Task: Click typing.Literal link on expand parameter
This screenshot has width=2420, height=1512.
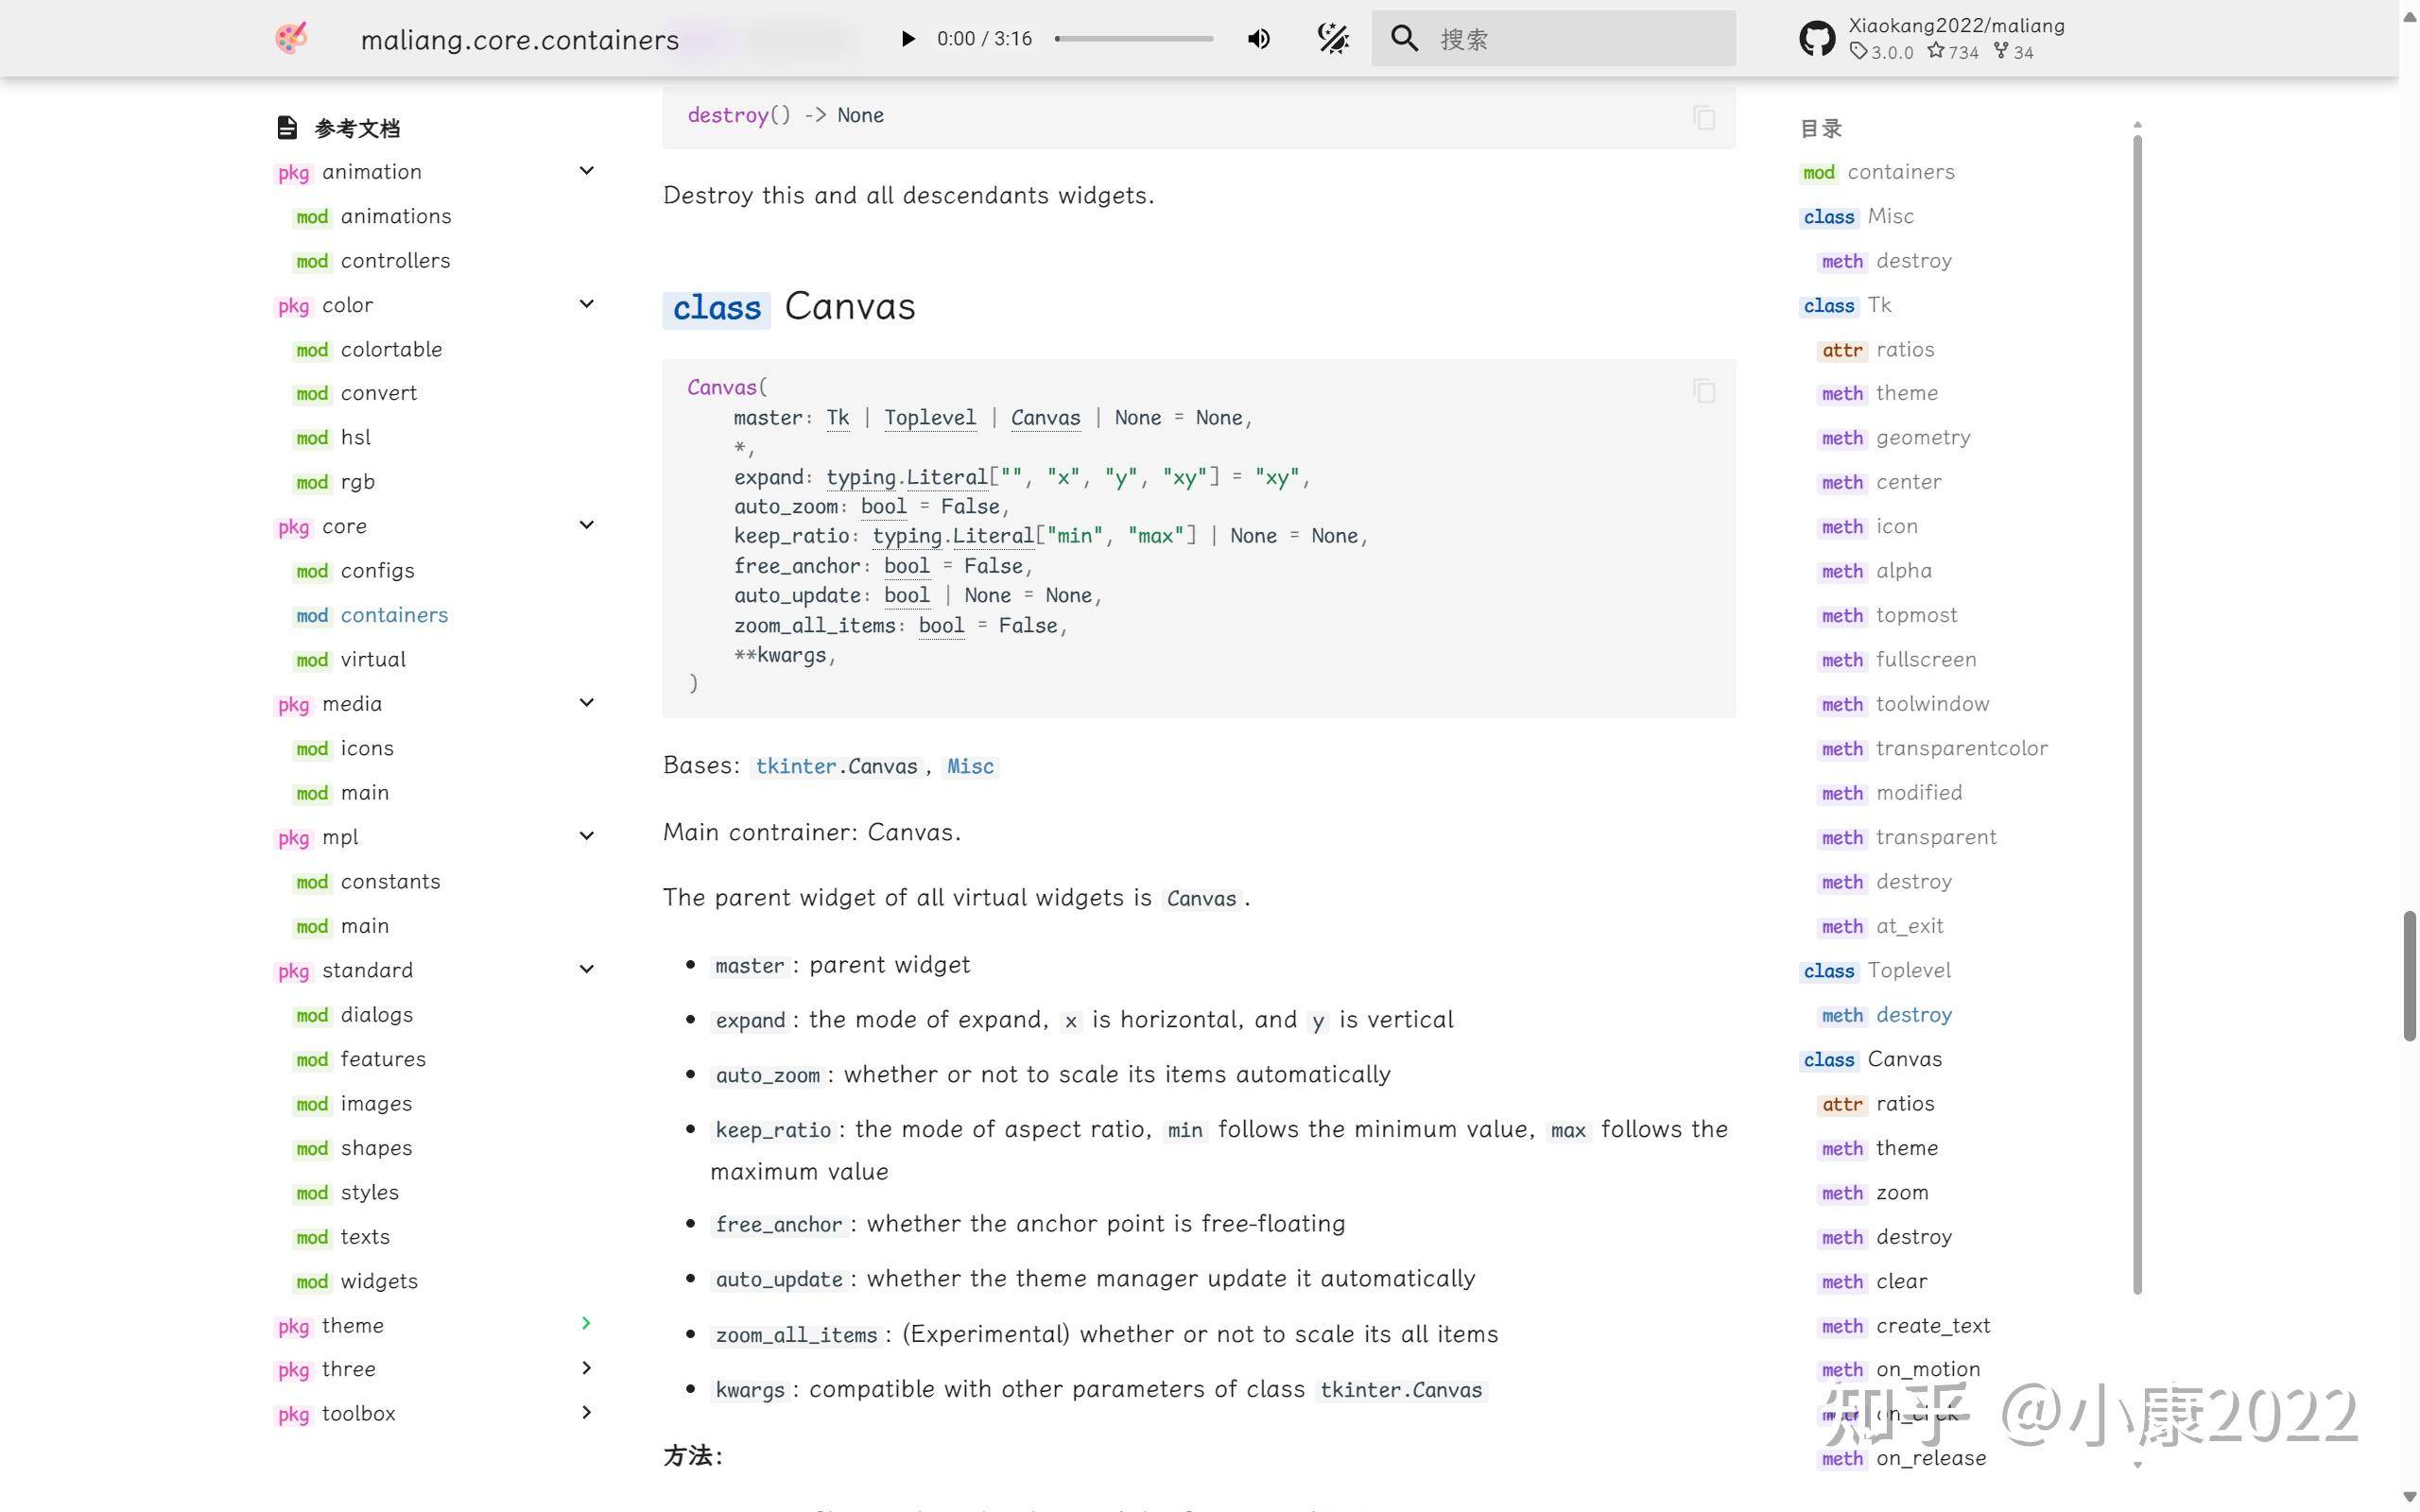Action: tap(906, 477)
